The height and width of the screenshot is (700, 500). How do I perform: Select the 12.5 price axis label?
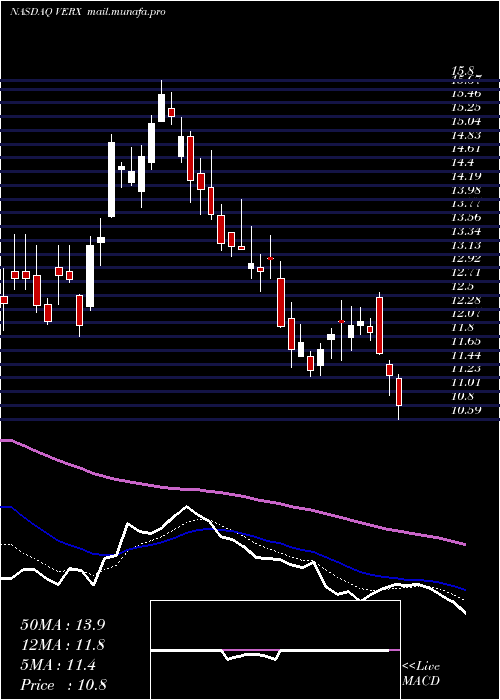pos(462,287)
